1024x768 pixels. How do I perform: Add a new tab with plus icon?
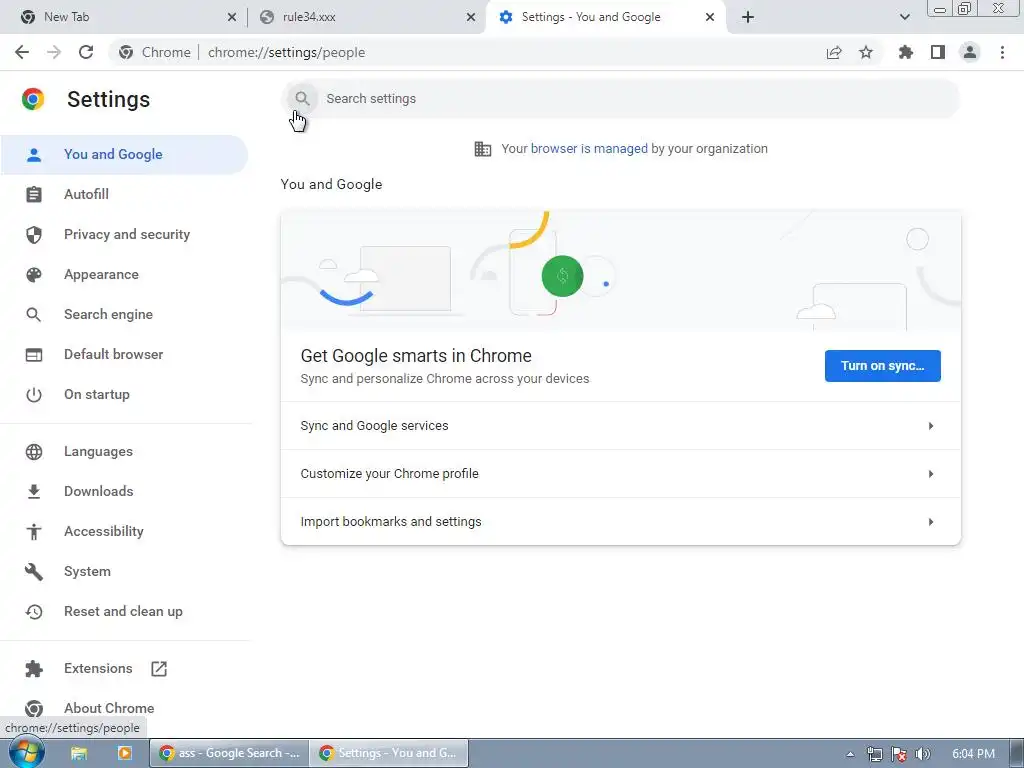click(x=748, y=17)
